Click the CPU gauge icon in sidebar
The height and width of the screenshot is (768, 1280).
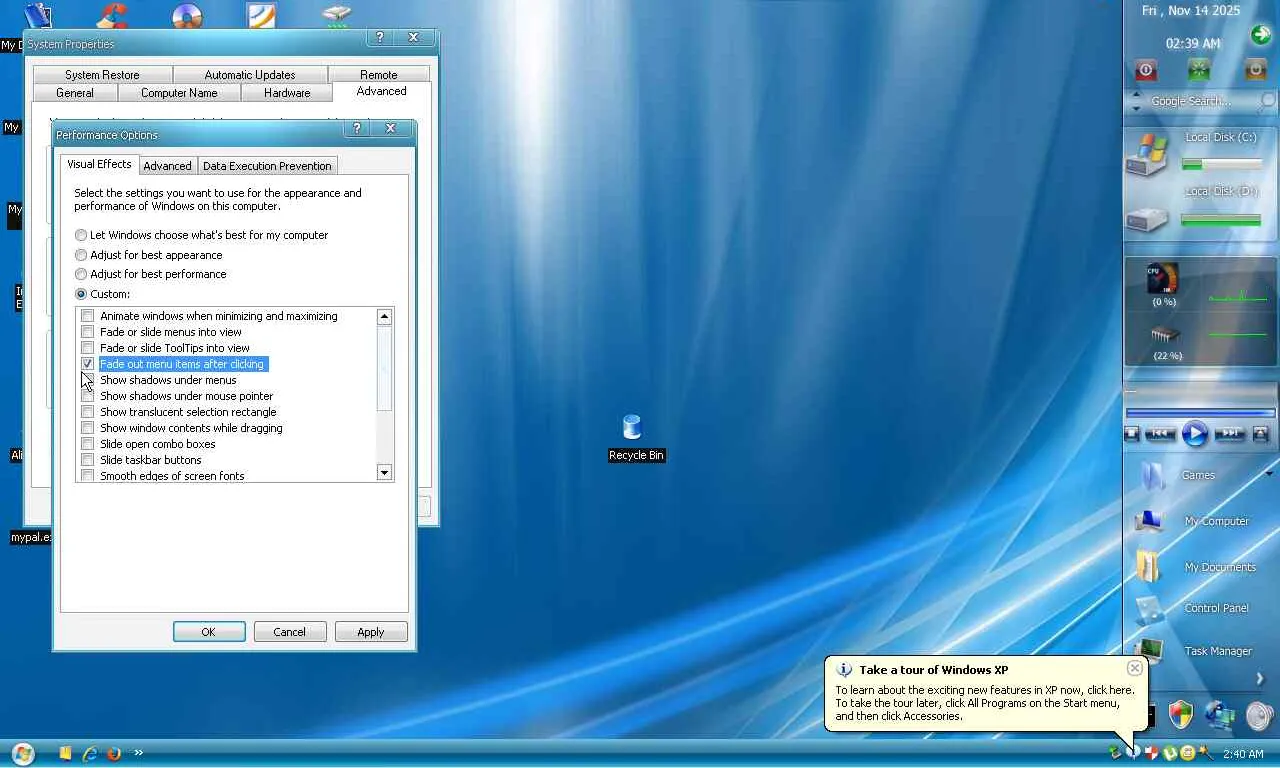[1162, 279]
